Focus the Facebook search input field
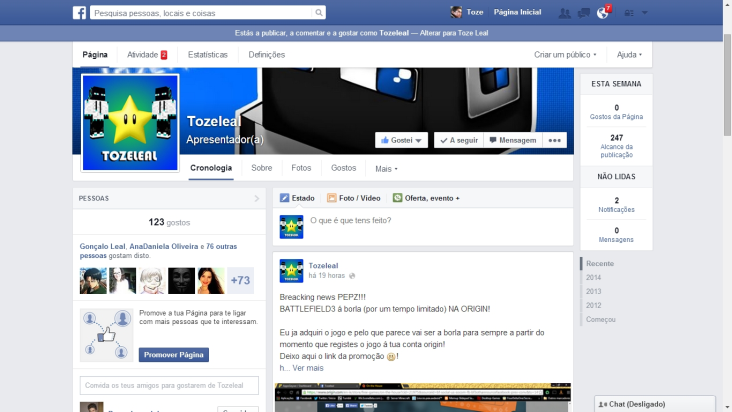Image resolution: width=732 pixels, height=412 pixels. pos(201,13)
